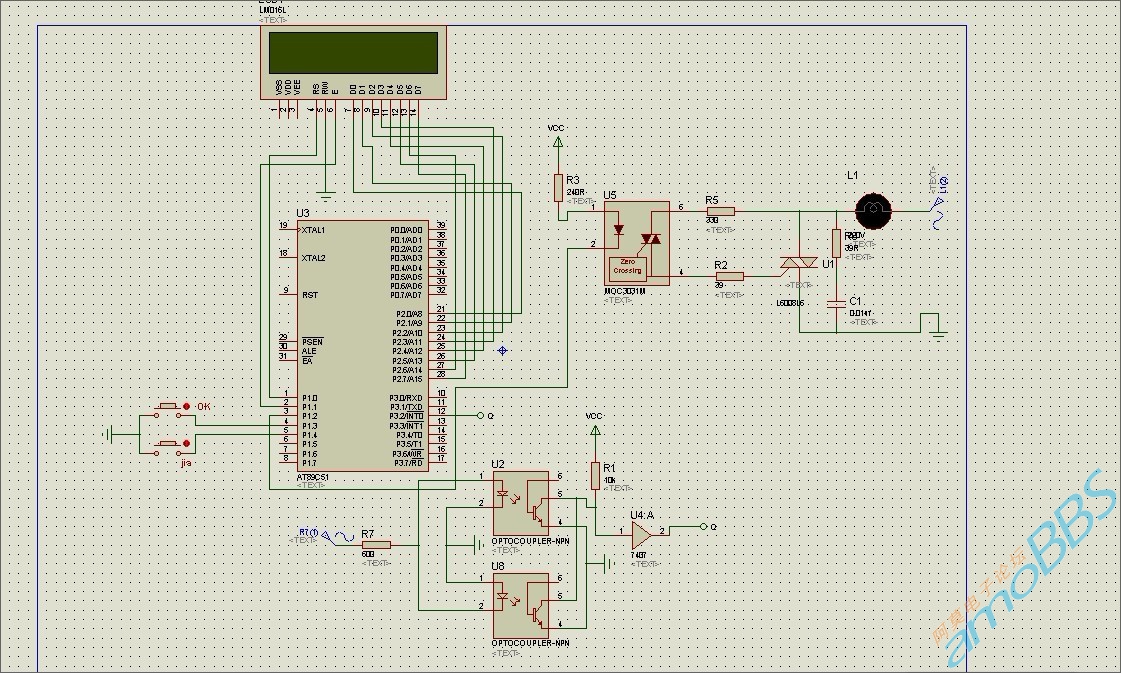Select resistor R2 at U5 pin 4

(730, 276)
